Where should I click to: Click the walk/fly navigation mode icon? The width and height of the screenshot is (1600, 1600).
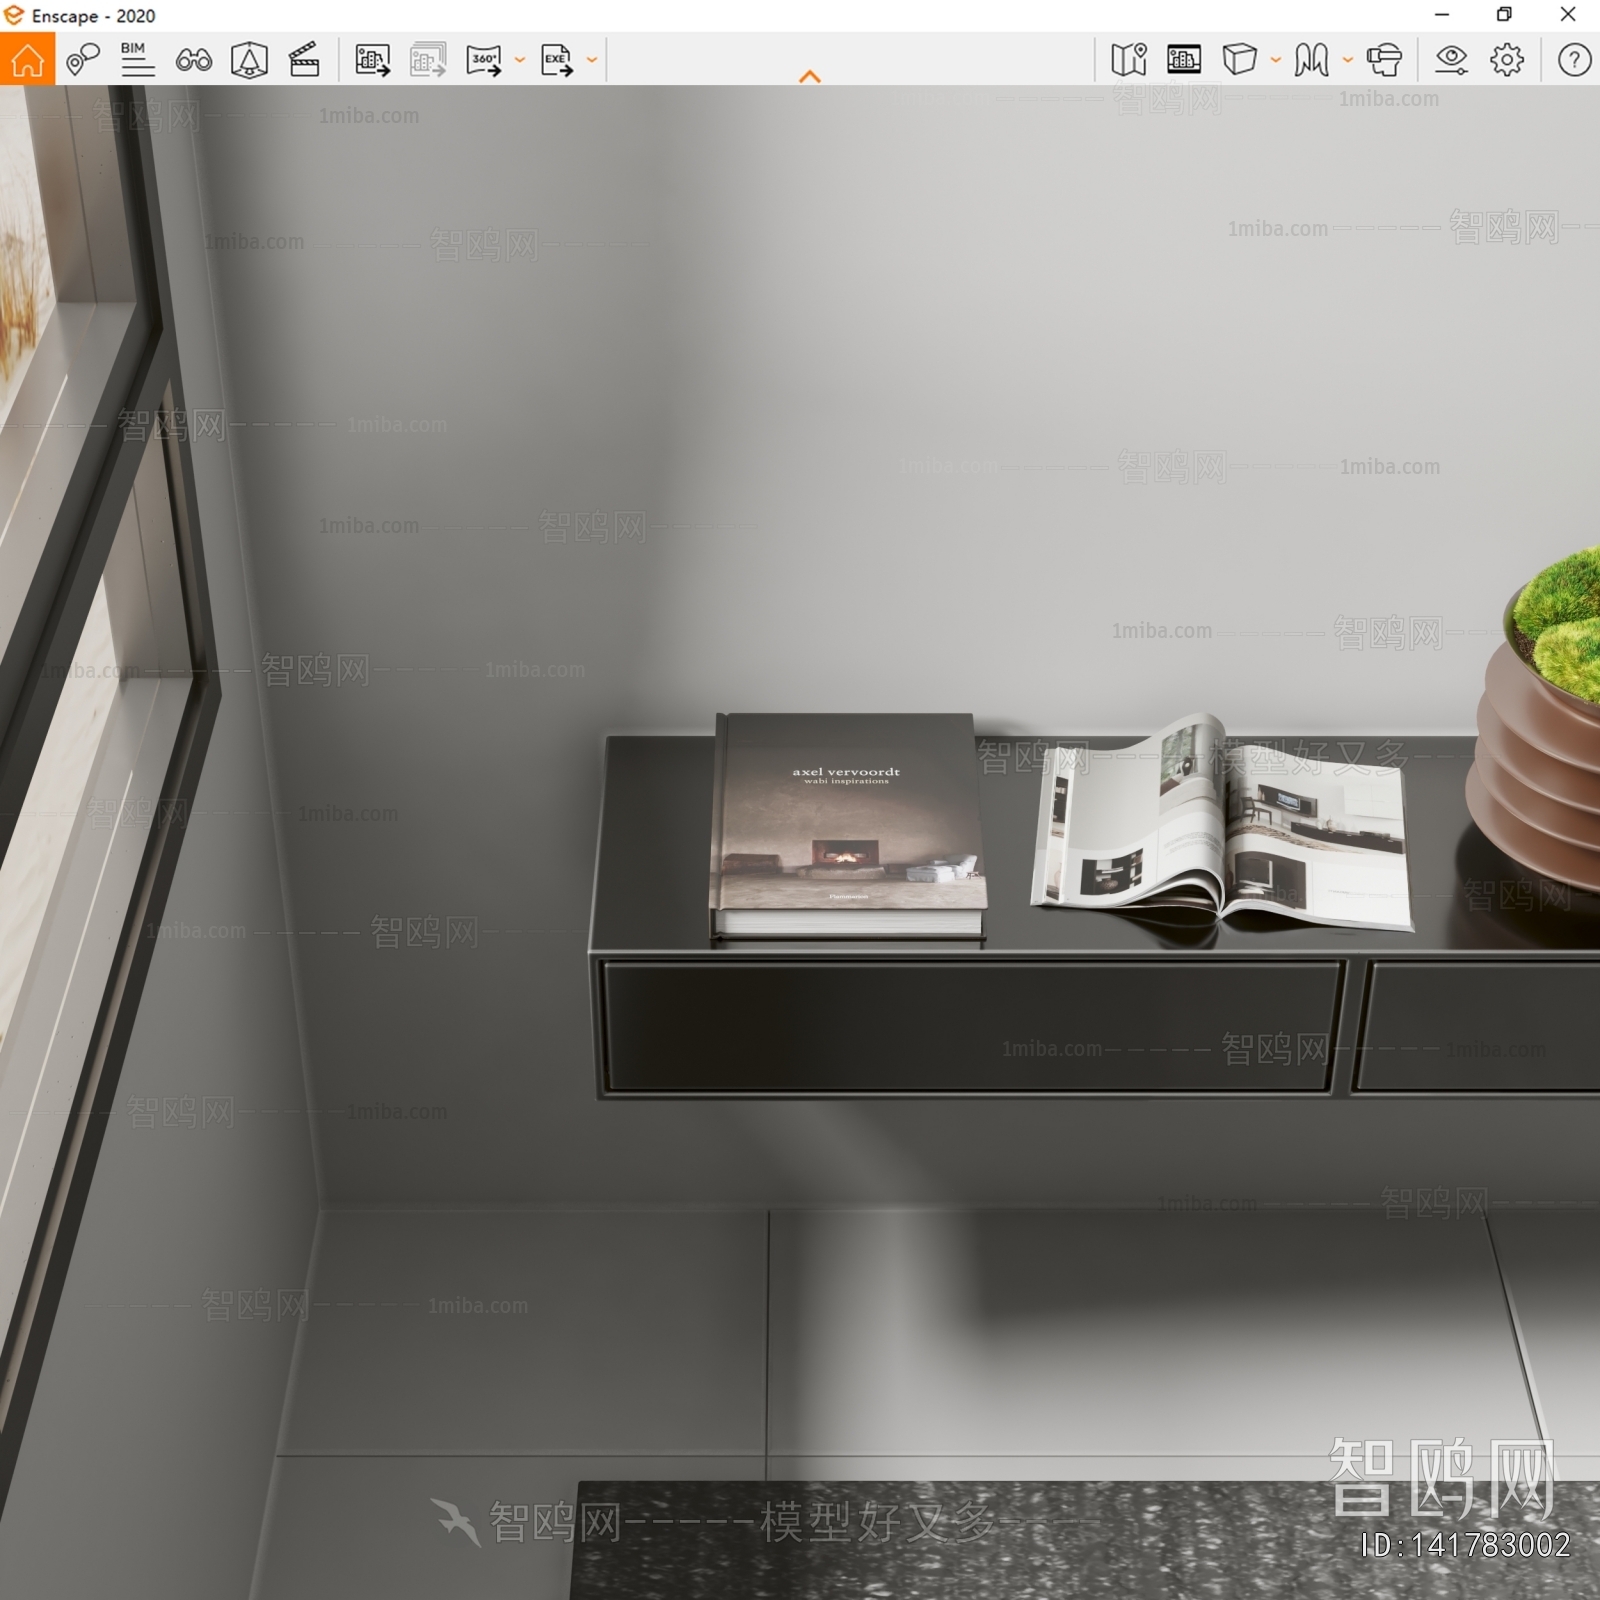pos(1312,60)
